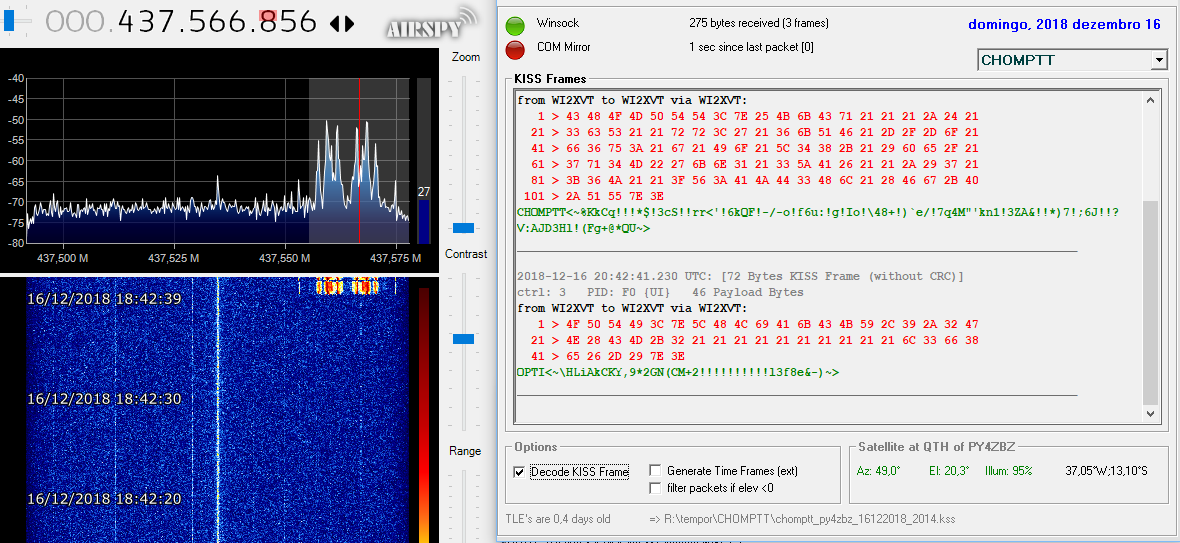Click the right arrow beside the frequency
The width and height of the screenshot is (1180, 543).
tap(349, 23)
